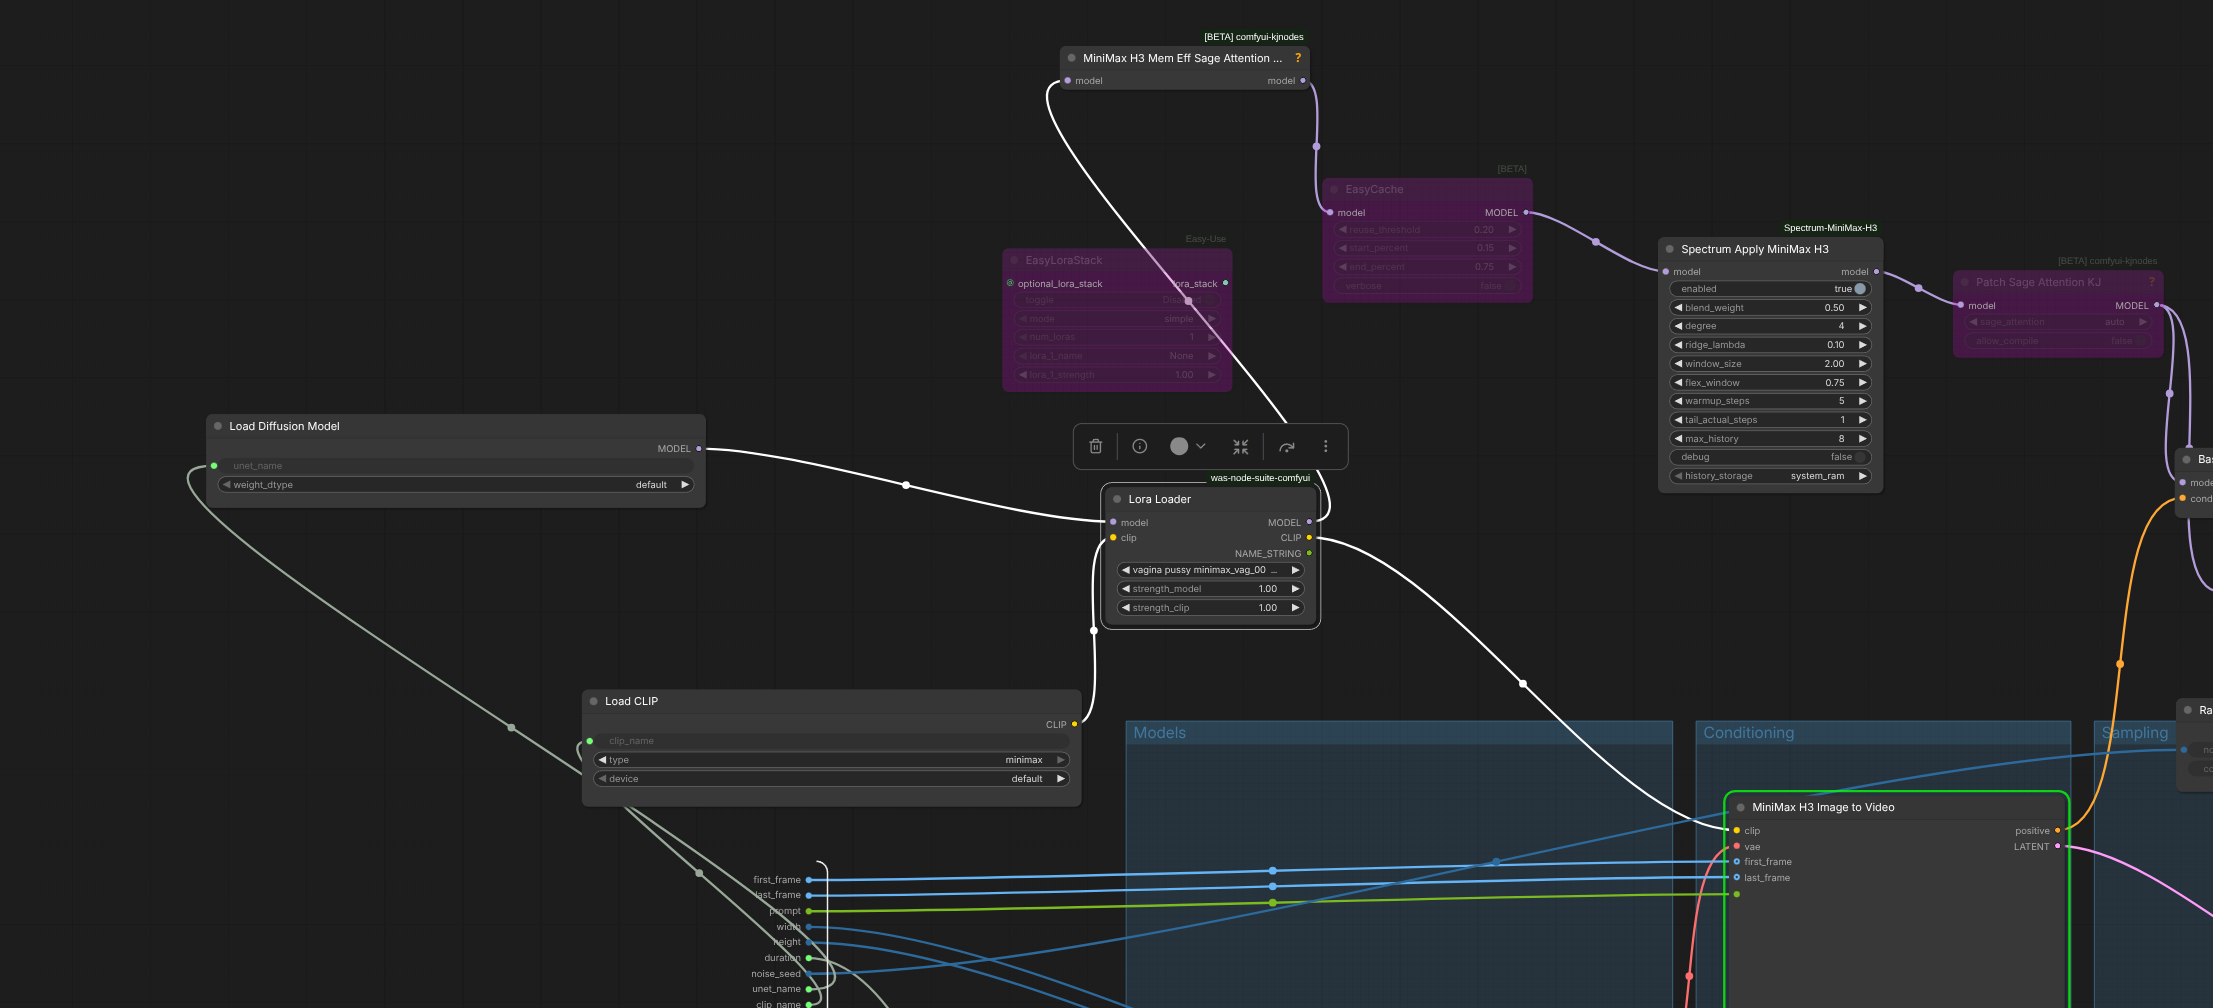
Task: Click the clip input socket on Image to Video
Action: click(x=1737, y=830)
